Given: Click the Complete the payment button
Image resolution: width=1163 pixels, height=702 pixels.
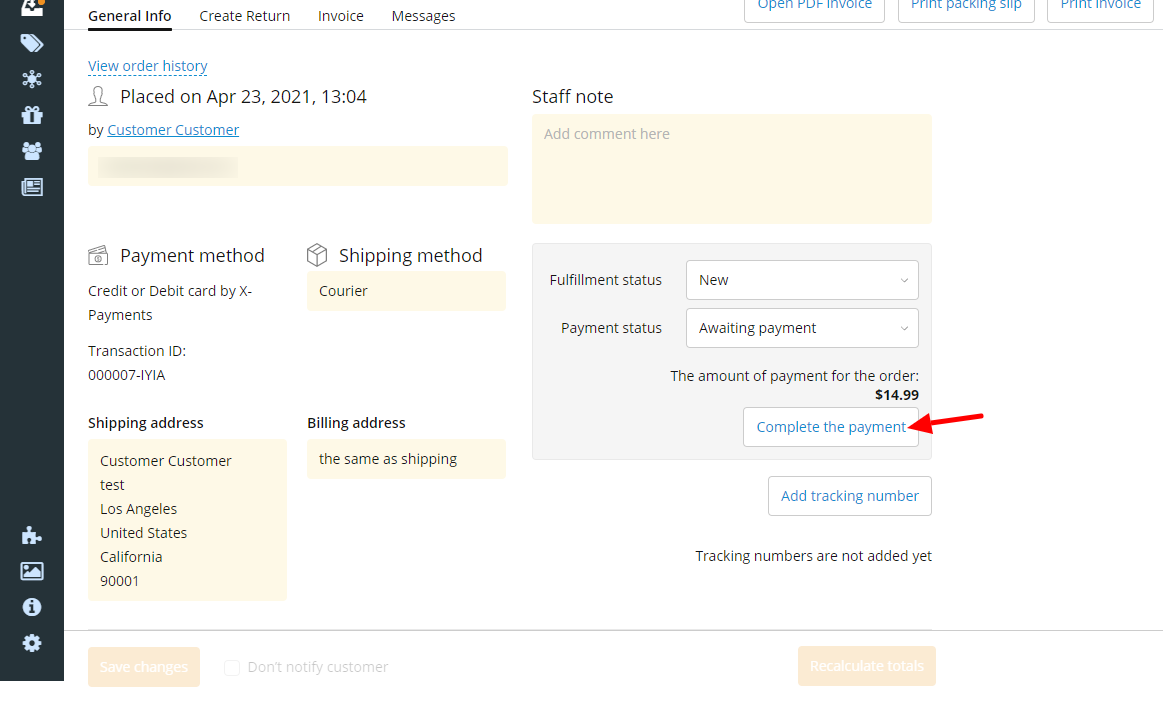Looking at the screenshot, I should click(831, 427).
